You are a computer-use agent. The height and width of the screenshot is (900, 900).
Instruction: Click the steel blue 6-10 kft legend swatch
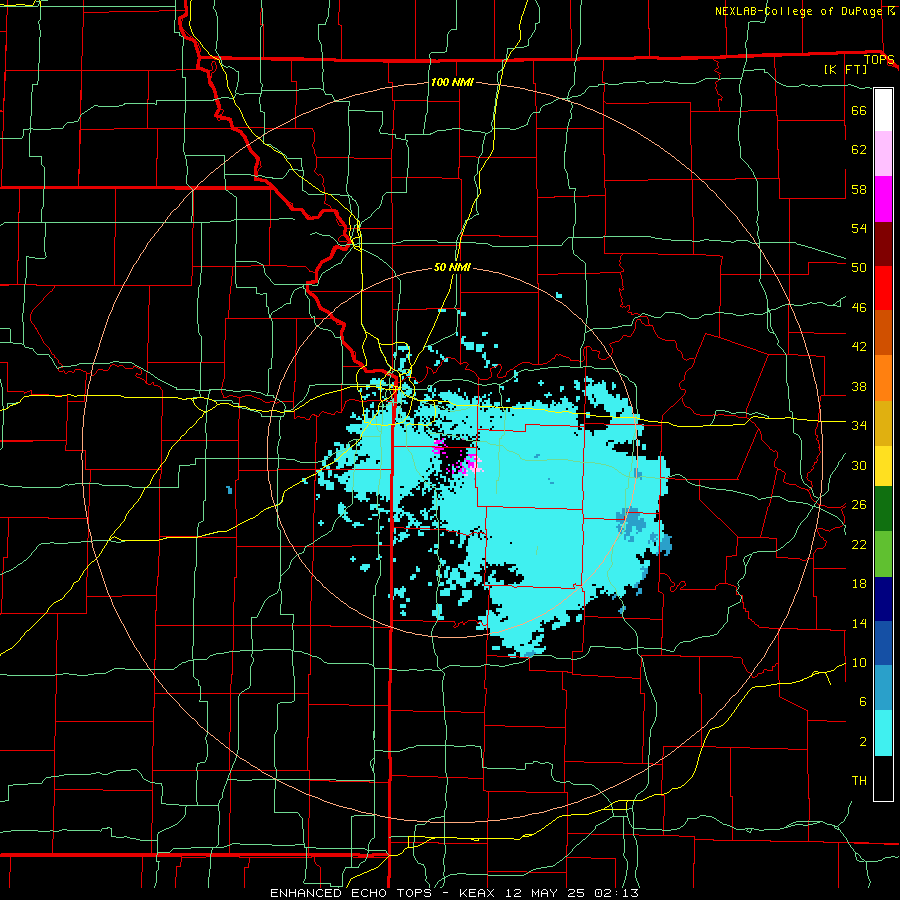tap(883, 688)
